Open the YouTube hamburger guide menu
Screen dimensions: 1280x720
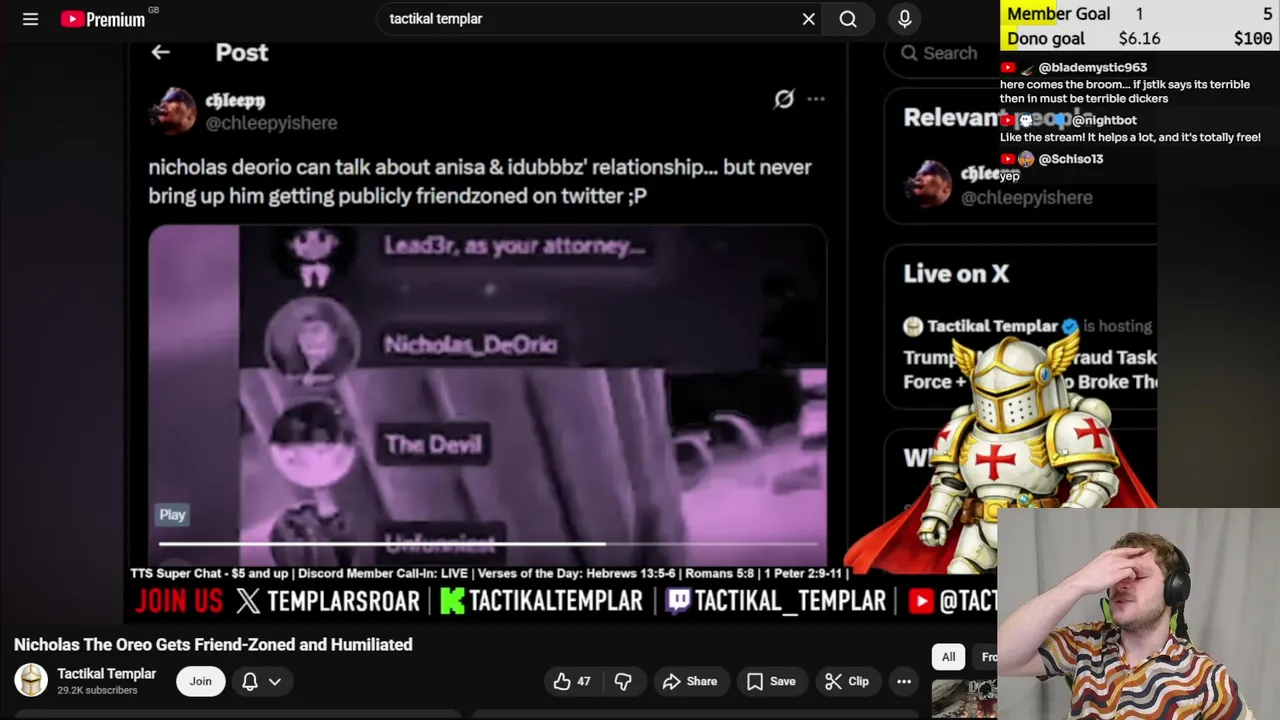coord(30,19)
